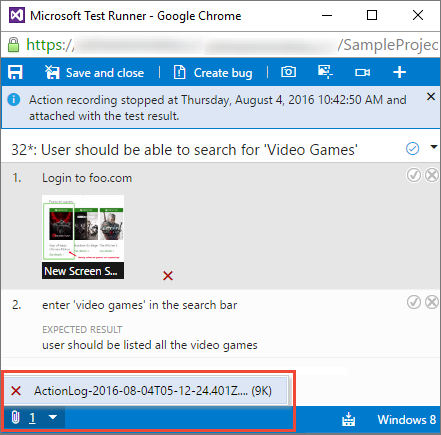Click the green secure padlock icon
441x435 pixels.
tap(13, 45)
